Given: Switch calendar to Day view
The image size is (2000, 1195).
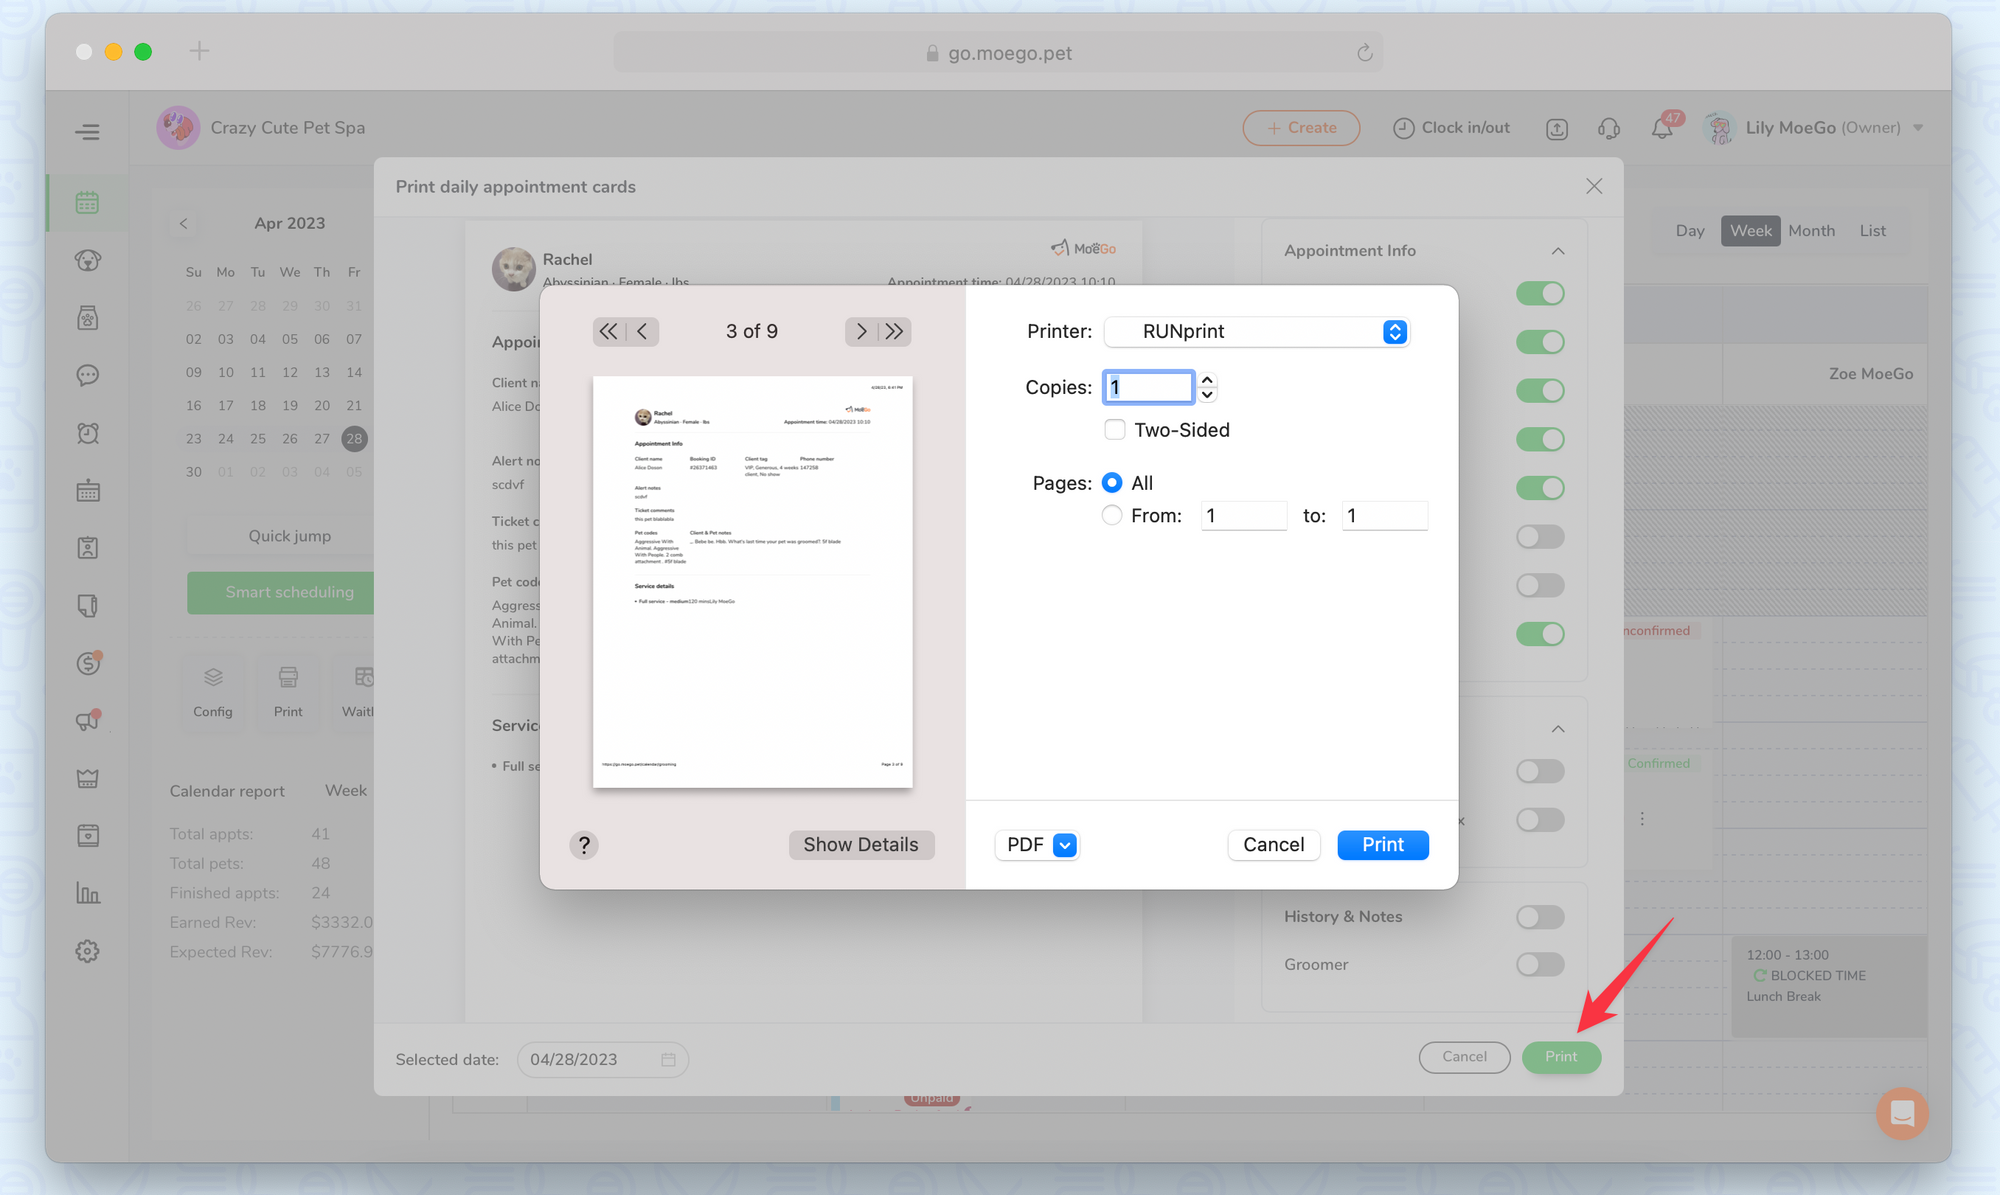Looking at the screenshot, I should [1690, 231].
